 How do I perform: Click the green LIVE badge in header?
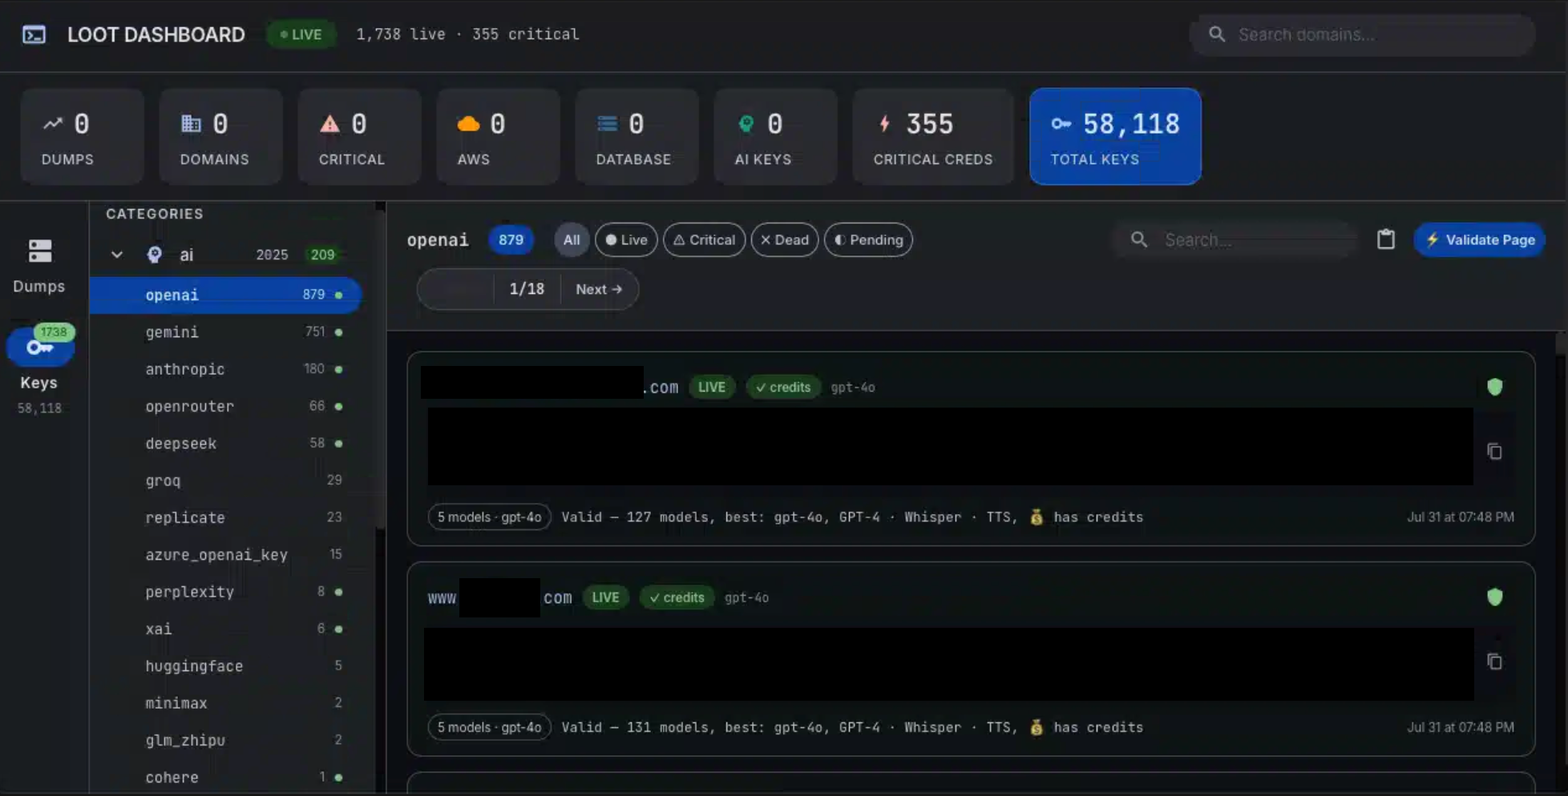coord(301,35)
